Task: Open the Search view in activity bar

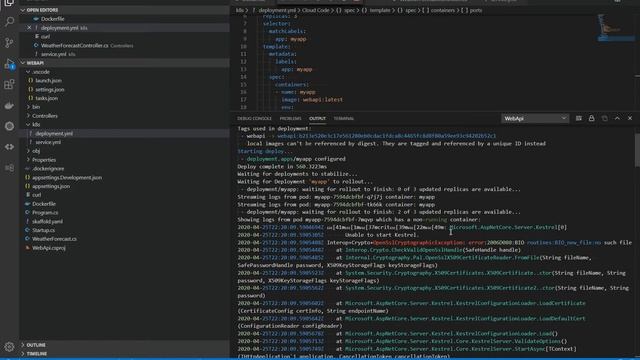Action: click(x=9, y=21)
